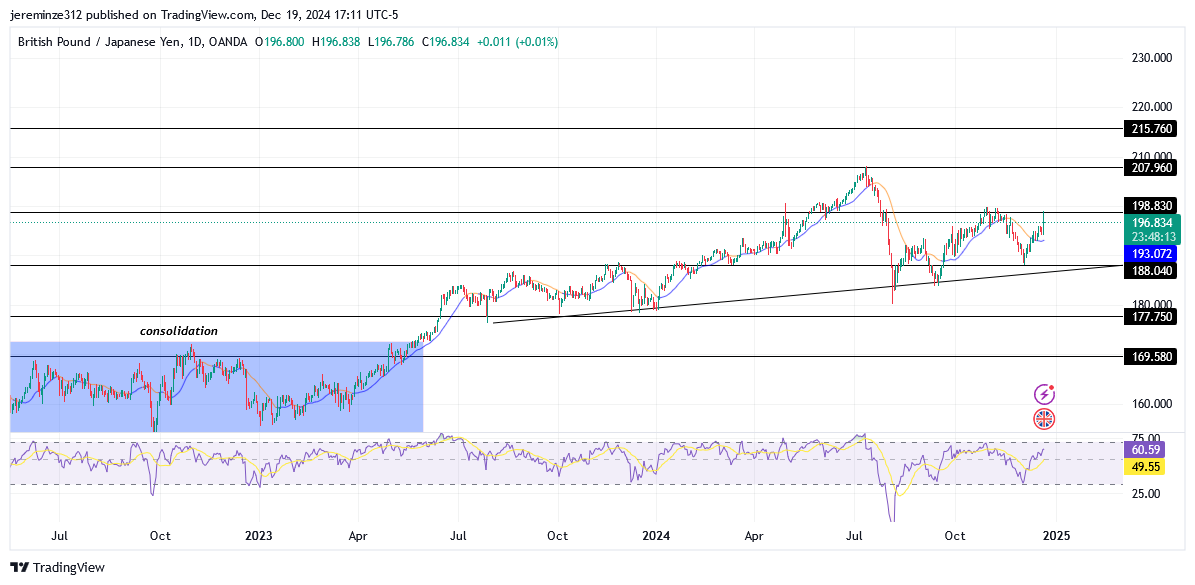Click the 2023 time axis label
1195x585 pixels.
click(260, 535)
